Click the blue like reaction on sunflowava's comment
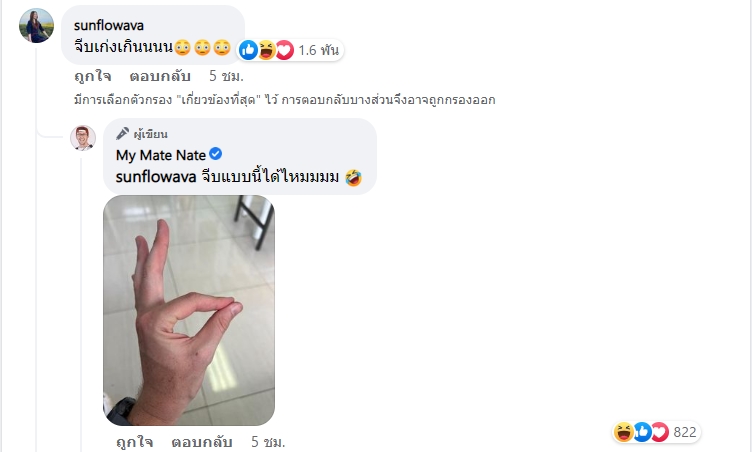Viewport: 752px width, 452px height. (x=248, y=50)
